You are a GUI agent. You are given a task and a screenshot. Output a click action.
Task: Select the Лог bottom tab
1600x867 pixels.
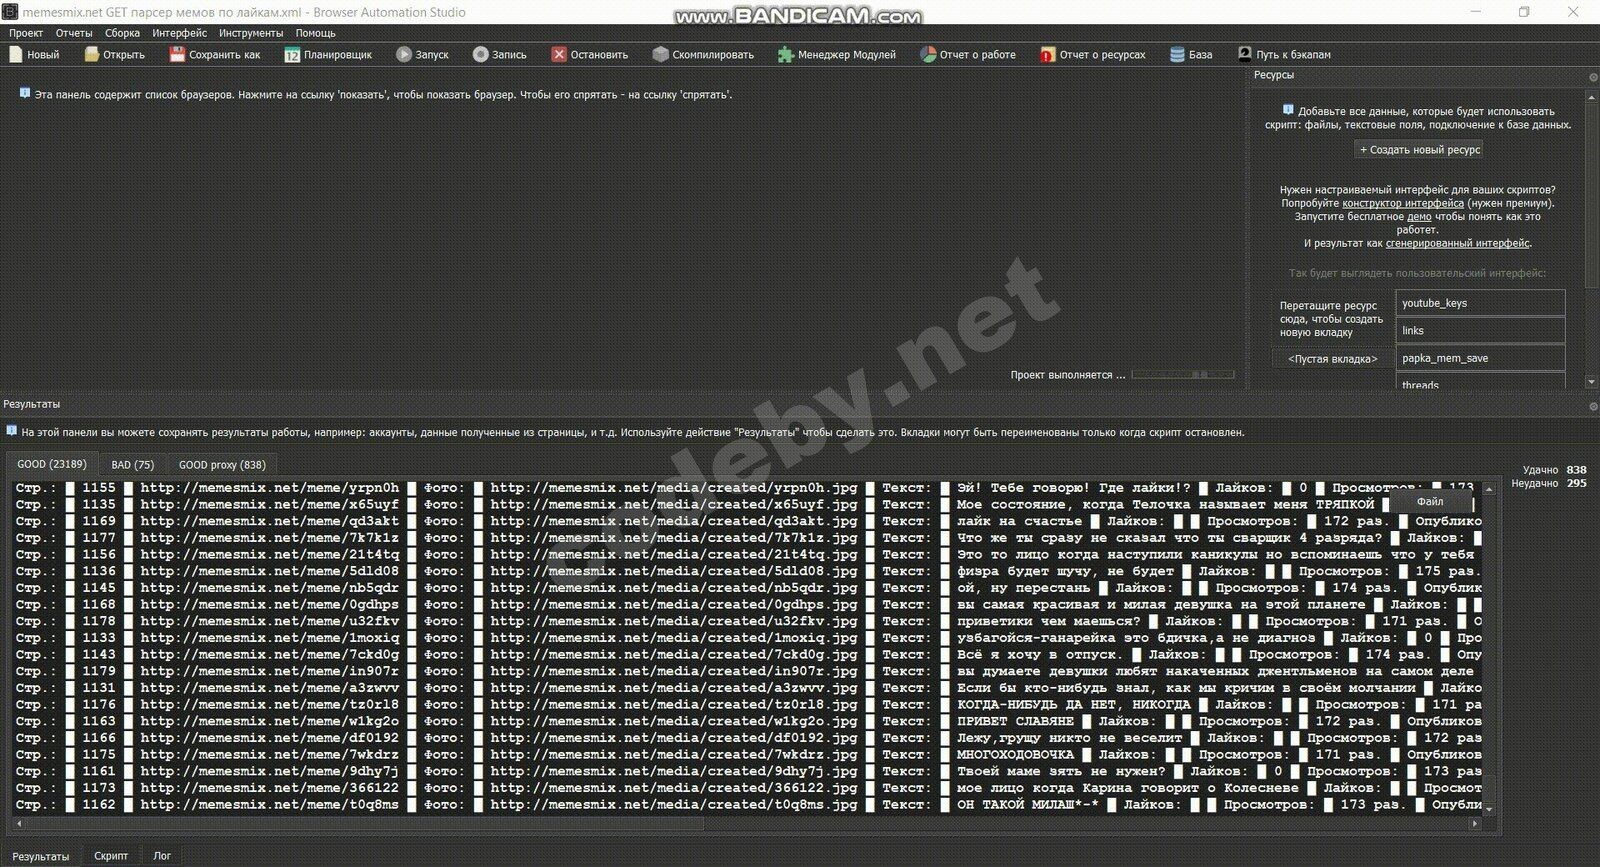(x=162, y=856)
